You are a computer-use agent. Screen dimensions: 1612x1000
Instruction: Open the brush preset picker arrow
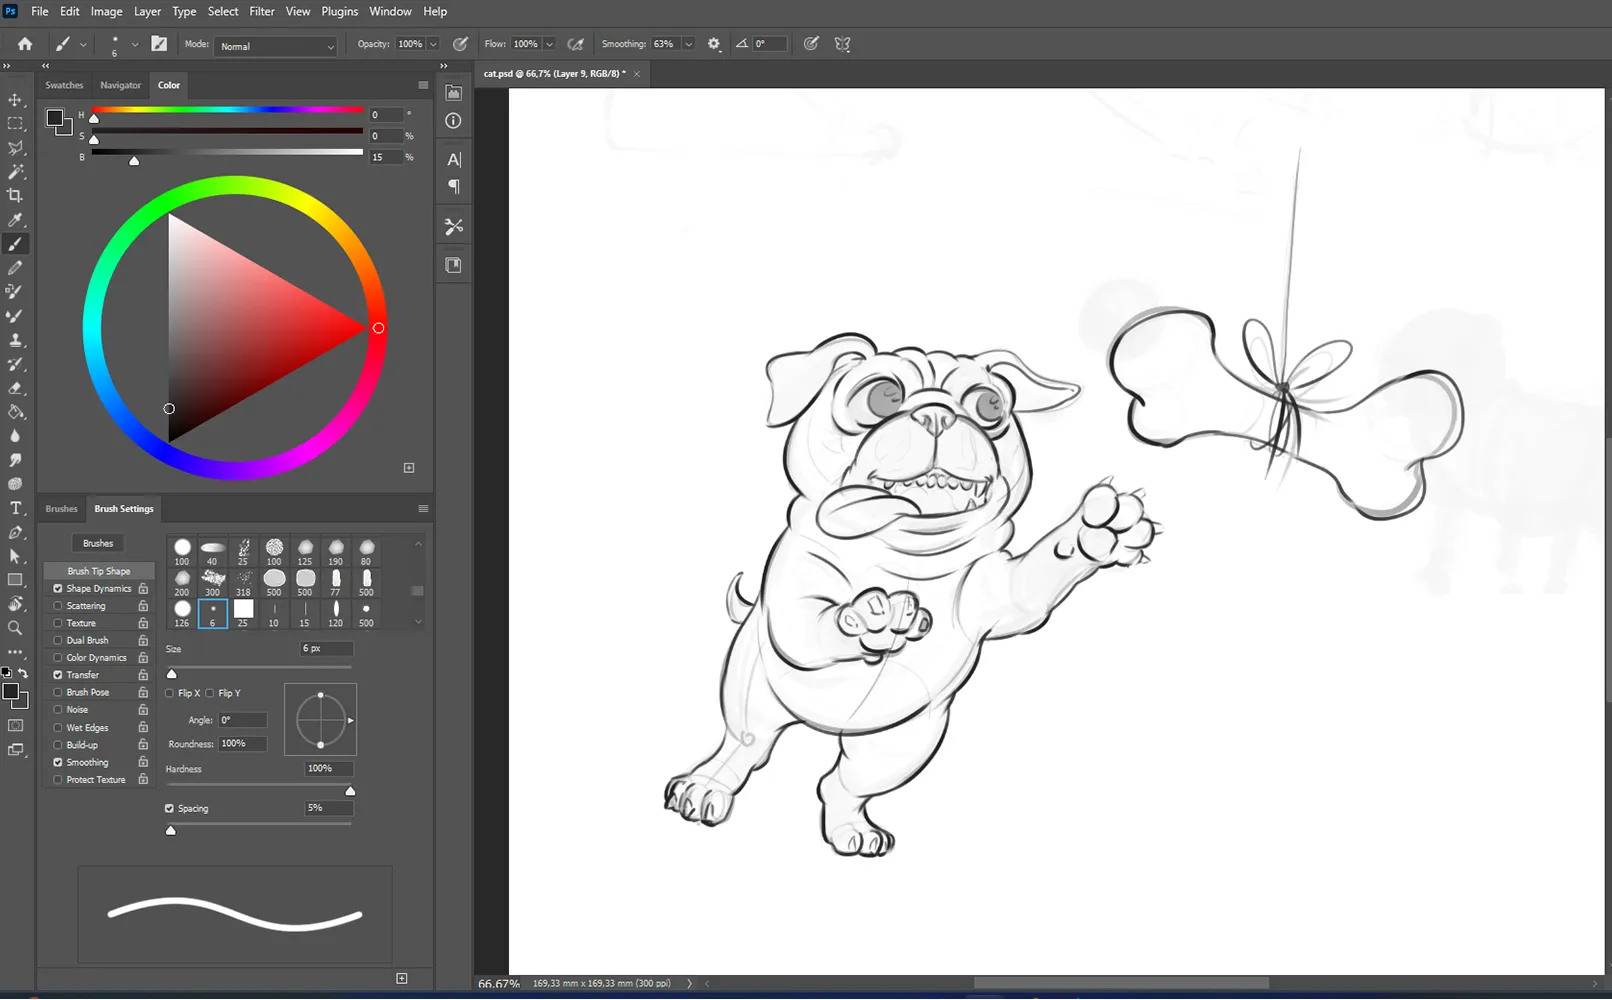(135, 44)
